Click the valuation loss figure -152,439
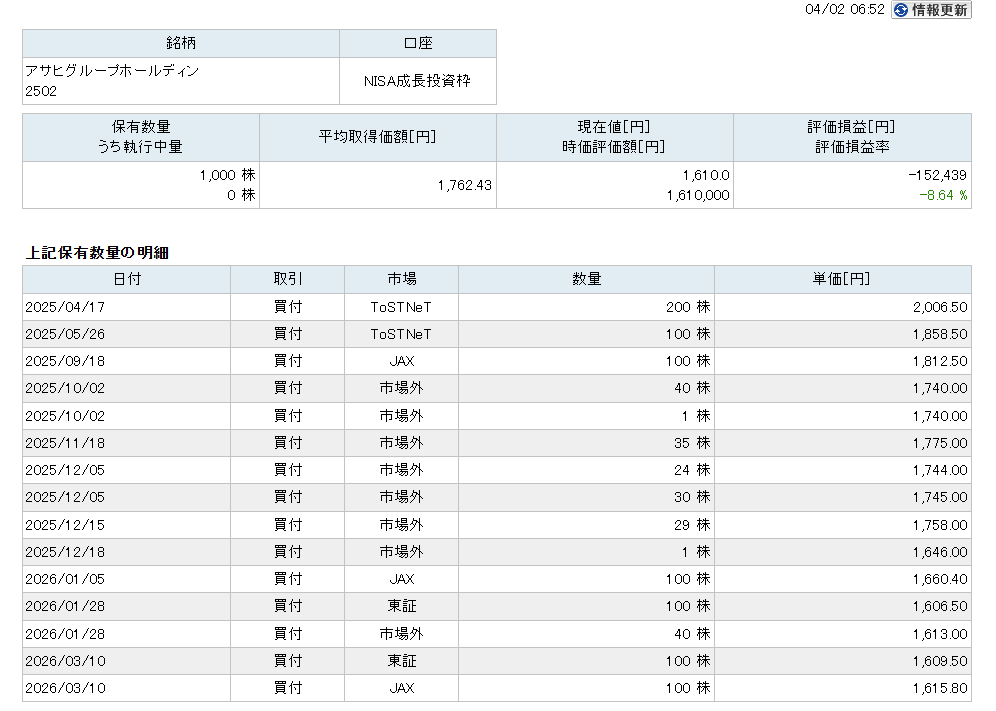The image size is (996, 711). 937,175
